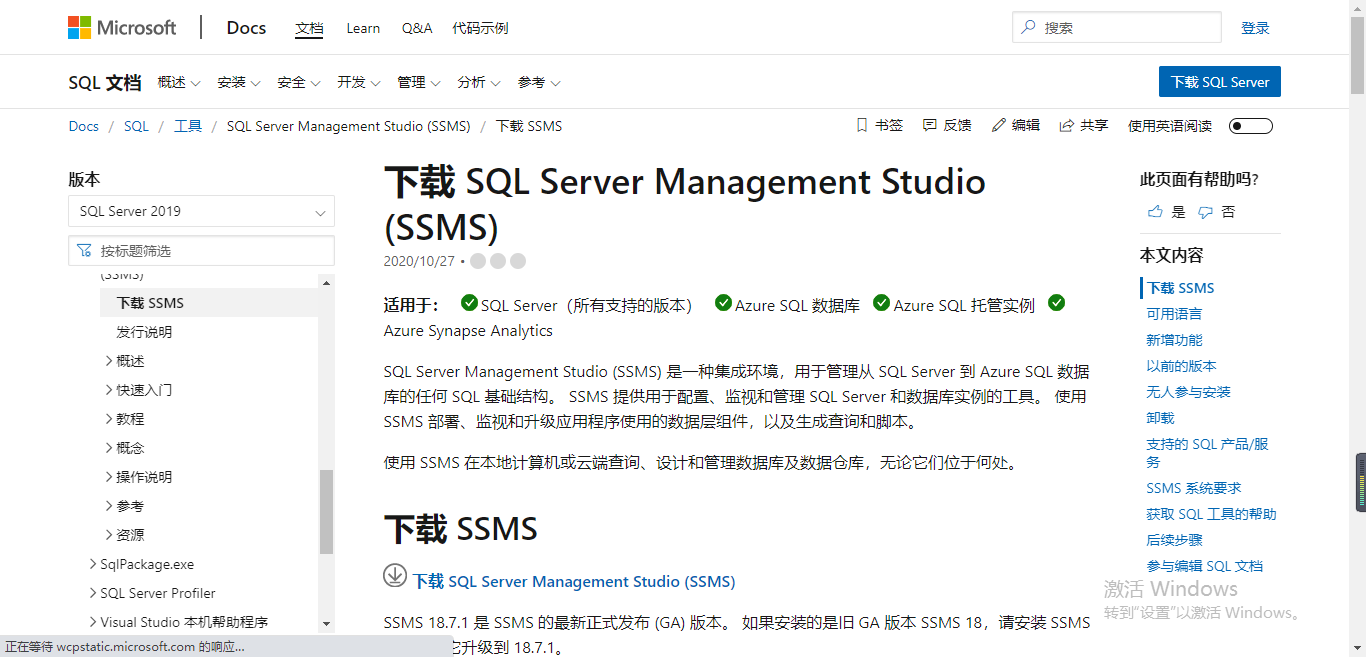
Task: Click the 反馈 feedback icon
Action: [x=930, y=125]
